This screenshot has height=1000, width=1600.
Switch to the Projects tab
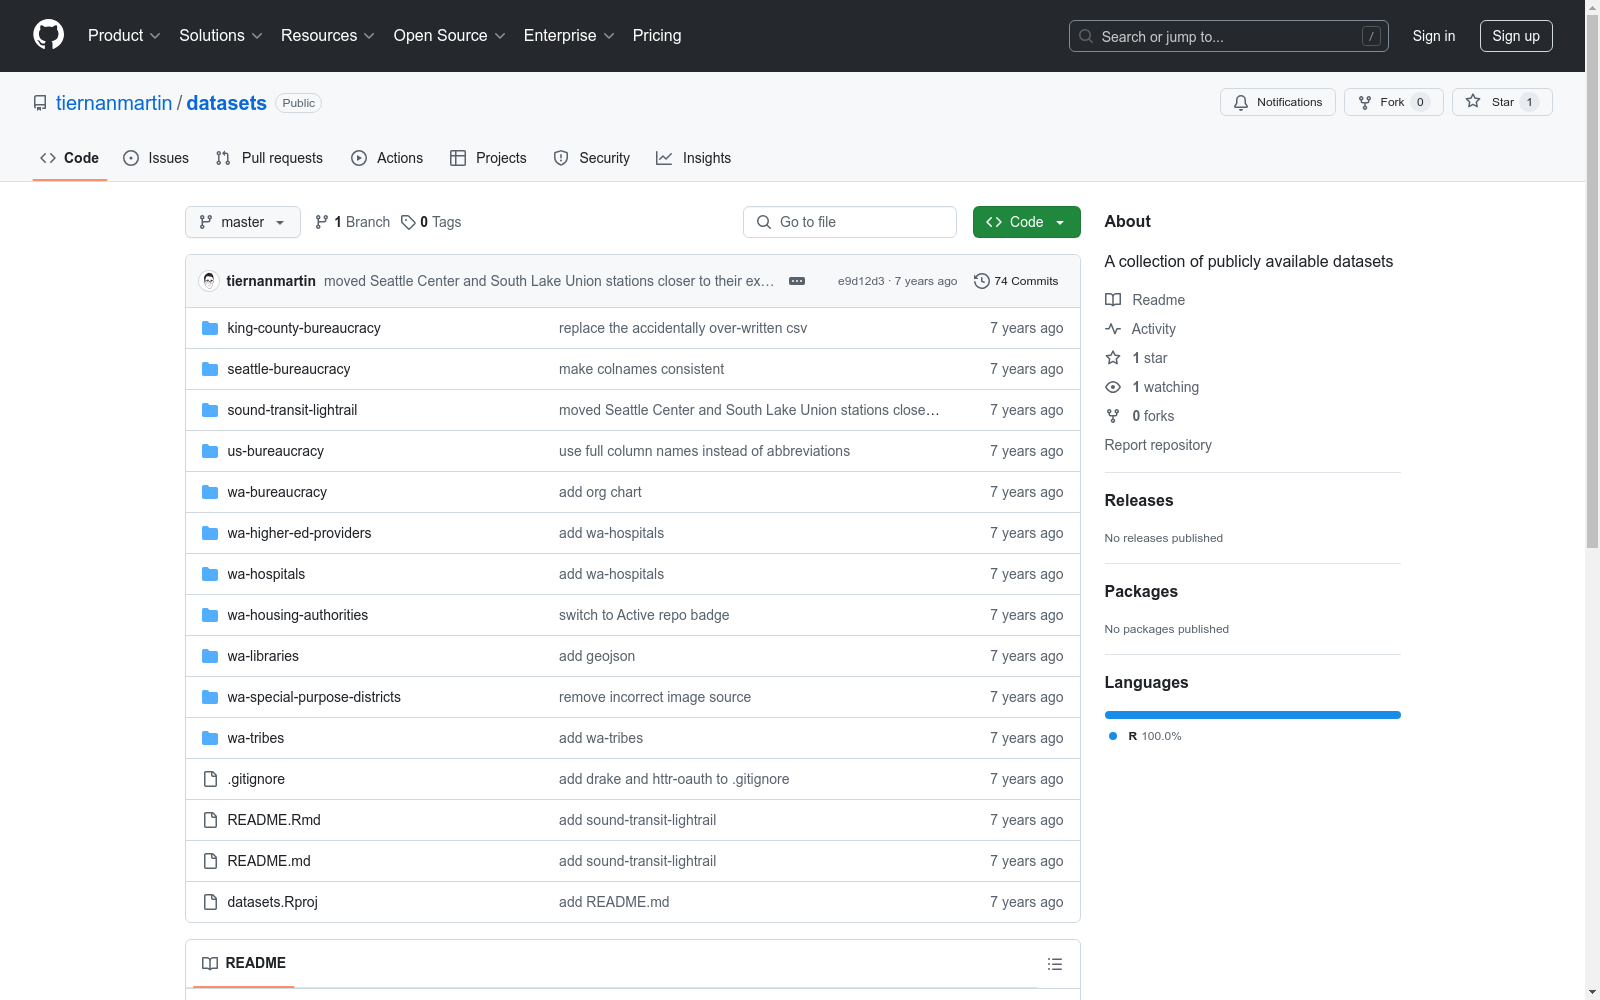pyautogui.click(x=488, y=158)
